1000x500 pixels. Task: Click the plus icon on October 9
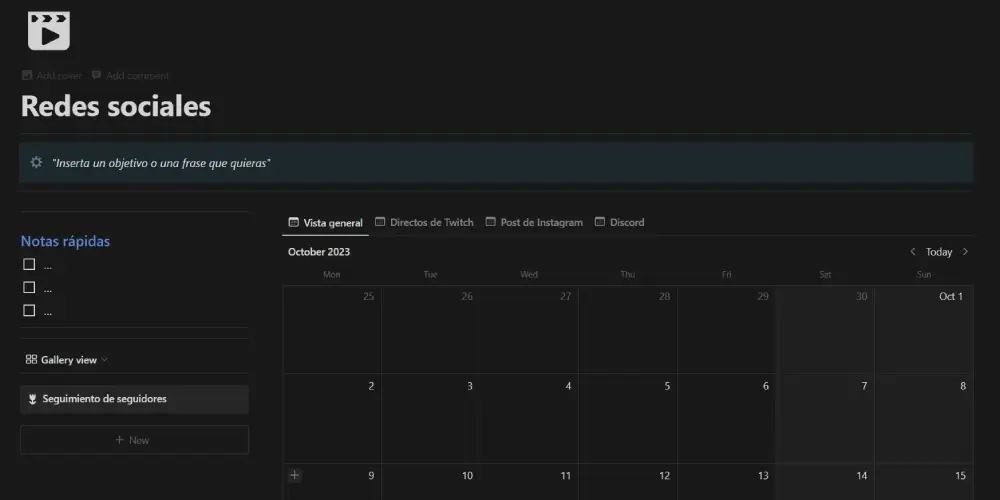294,475
